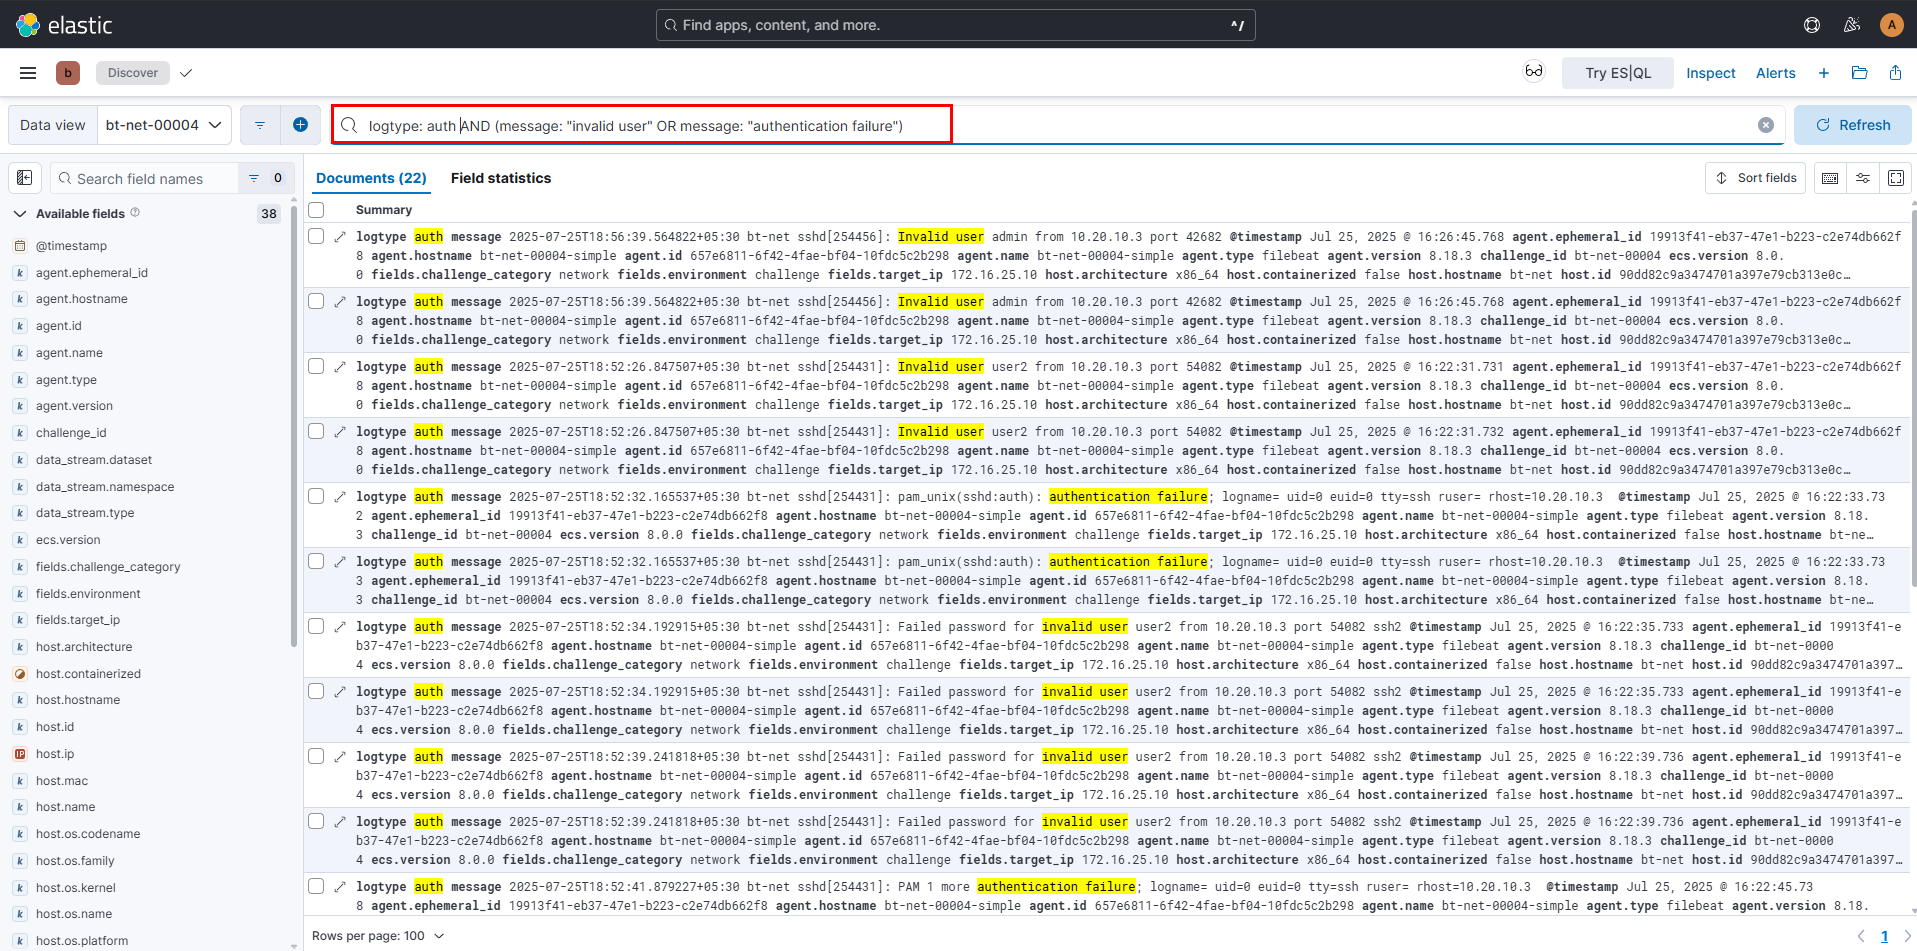Click the Discover breadcrumb
This screenshot has height=951, width=1917.
click(133, 73)
